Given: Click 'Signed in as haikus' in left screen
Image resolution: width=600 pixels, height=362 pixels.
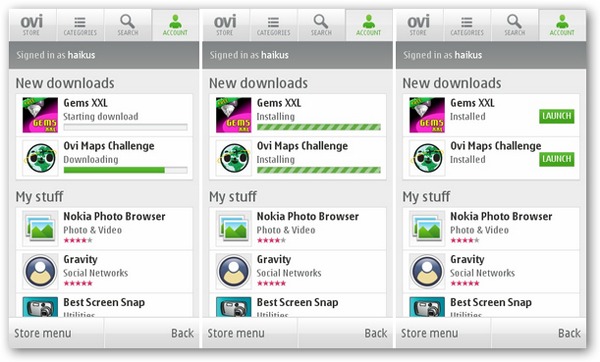Looking at the screenshot, I should pos(56,55).
